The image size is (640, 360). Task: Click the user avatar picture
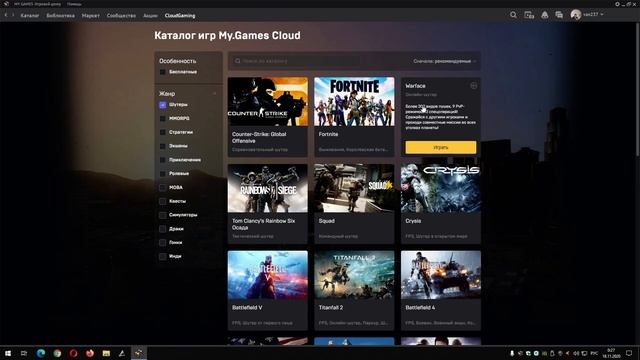[x=576, y=15]
